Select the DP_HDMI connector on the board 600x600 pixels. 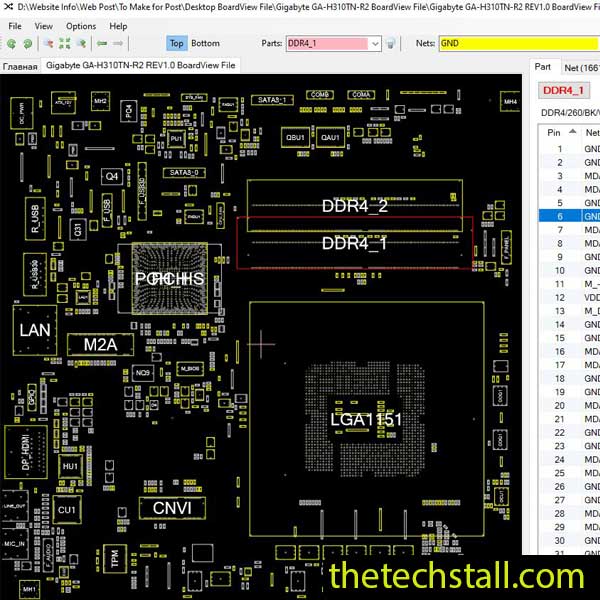[x=26, y=452]
